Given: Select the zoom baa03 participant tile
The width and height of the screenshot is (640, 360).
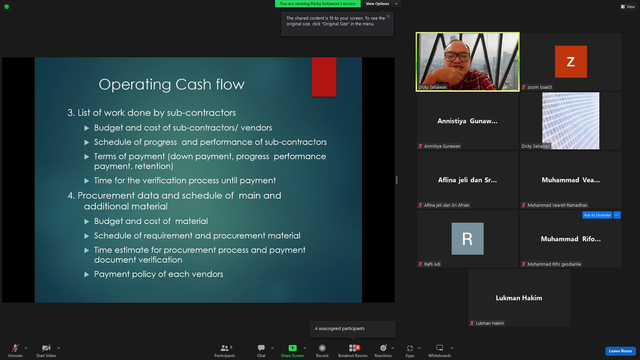Looking at the screenshot, I should pyautogui.click(x=571, y=62).
